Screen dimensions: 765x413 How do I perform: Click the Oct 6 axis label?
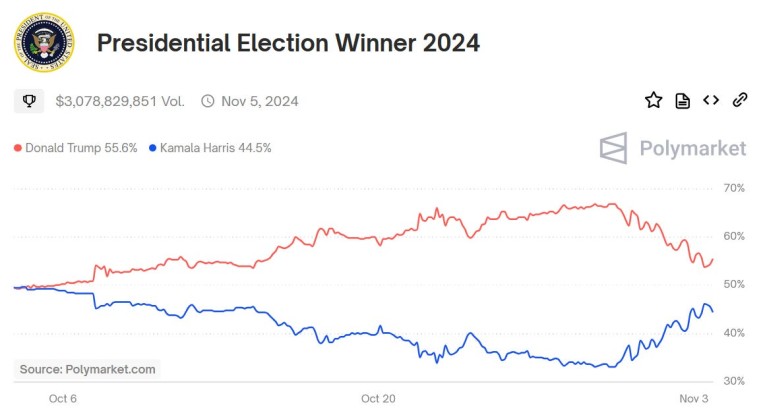point(62,398)
